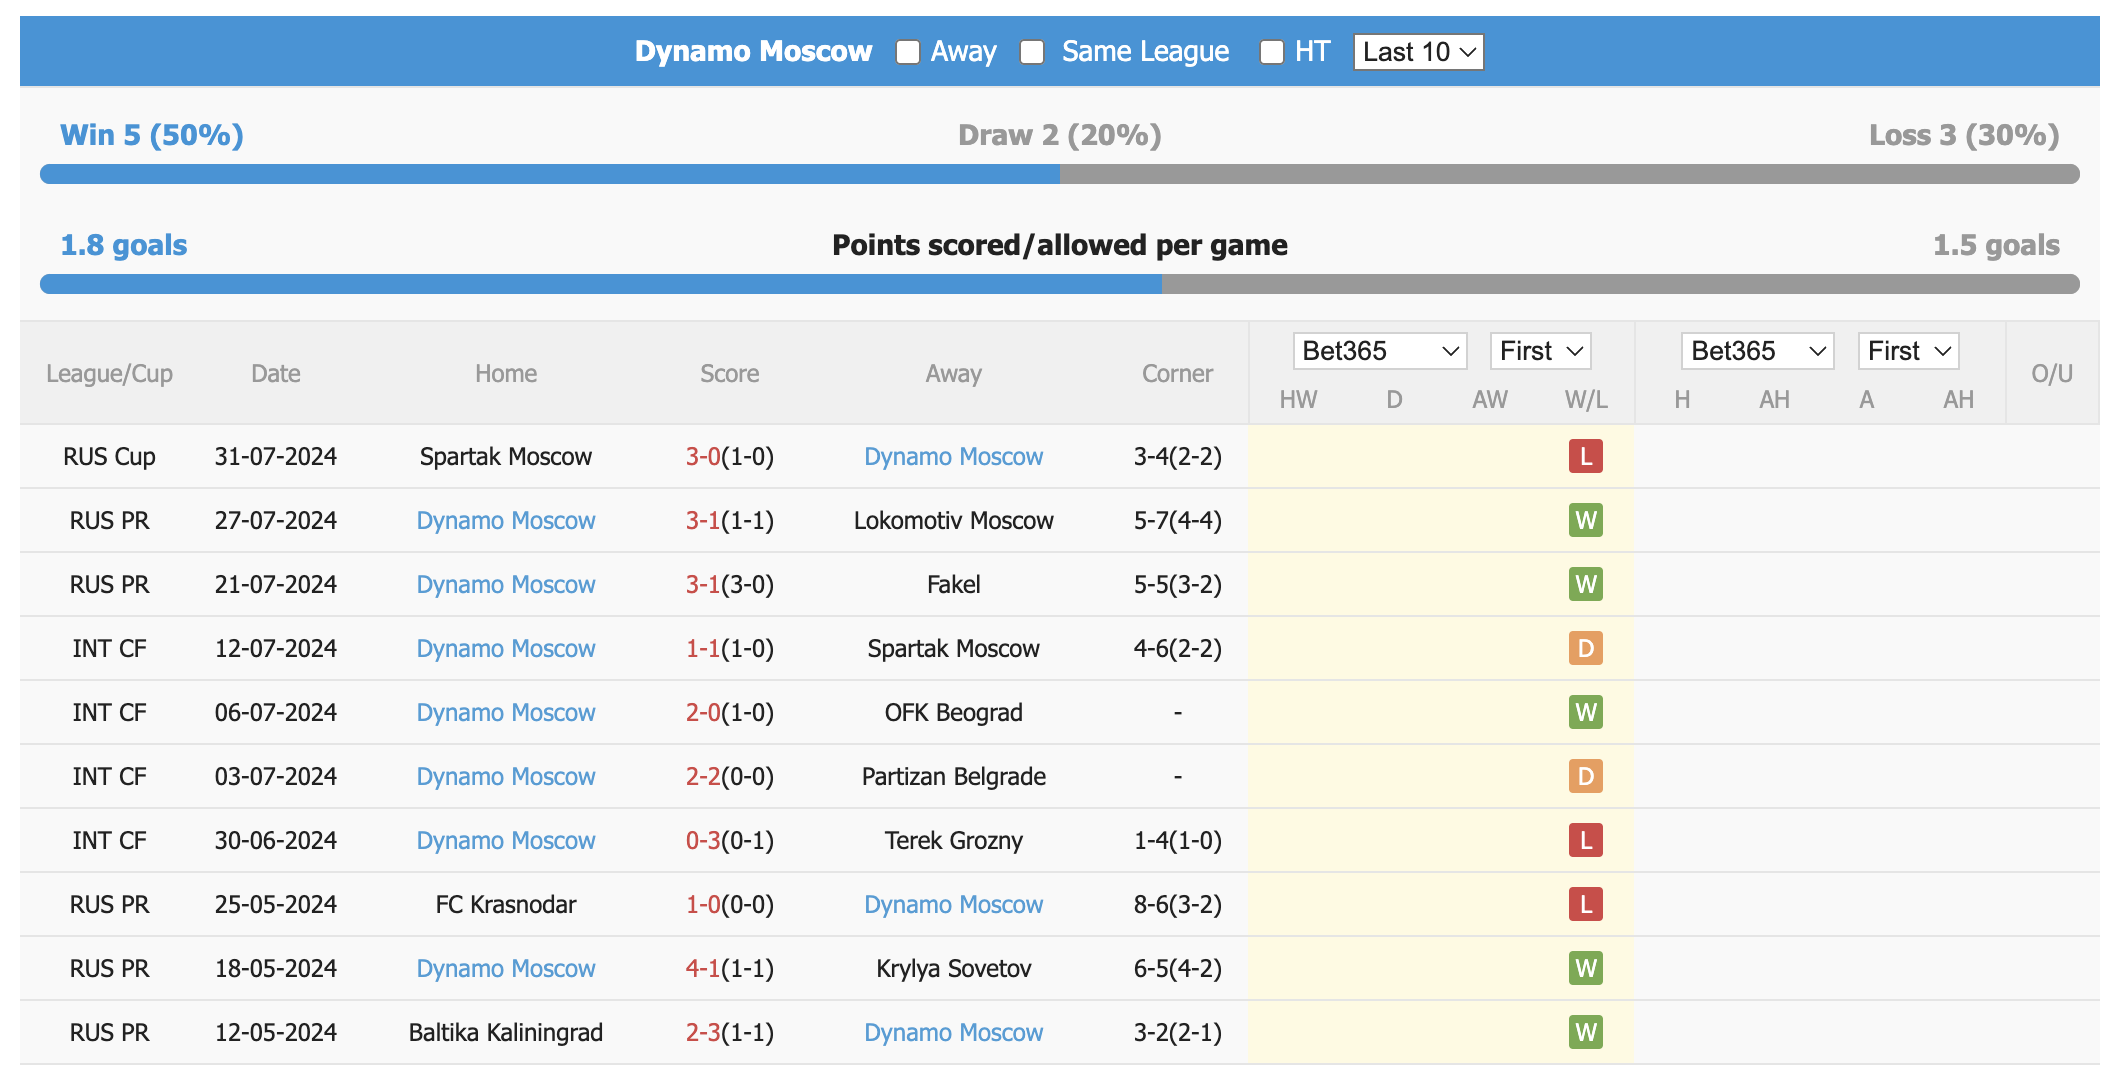2120x1070 pixels.
Task: Click the O/U column header
Action: tap(2052, 374)
